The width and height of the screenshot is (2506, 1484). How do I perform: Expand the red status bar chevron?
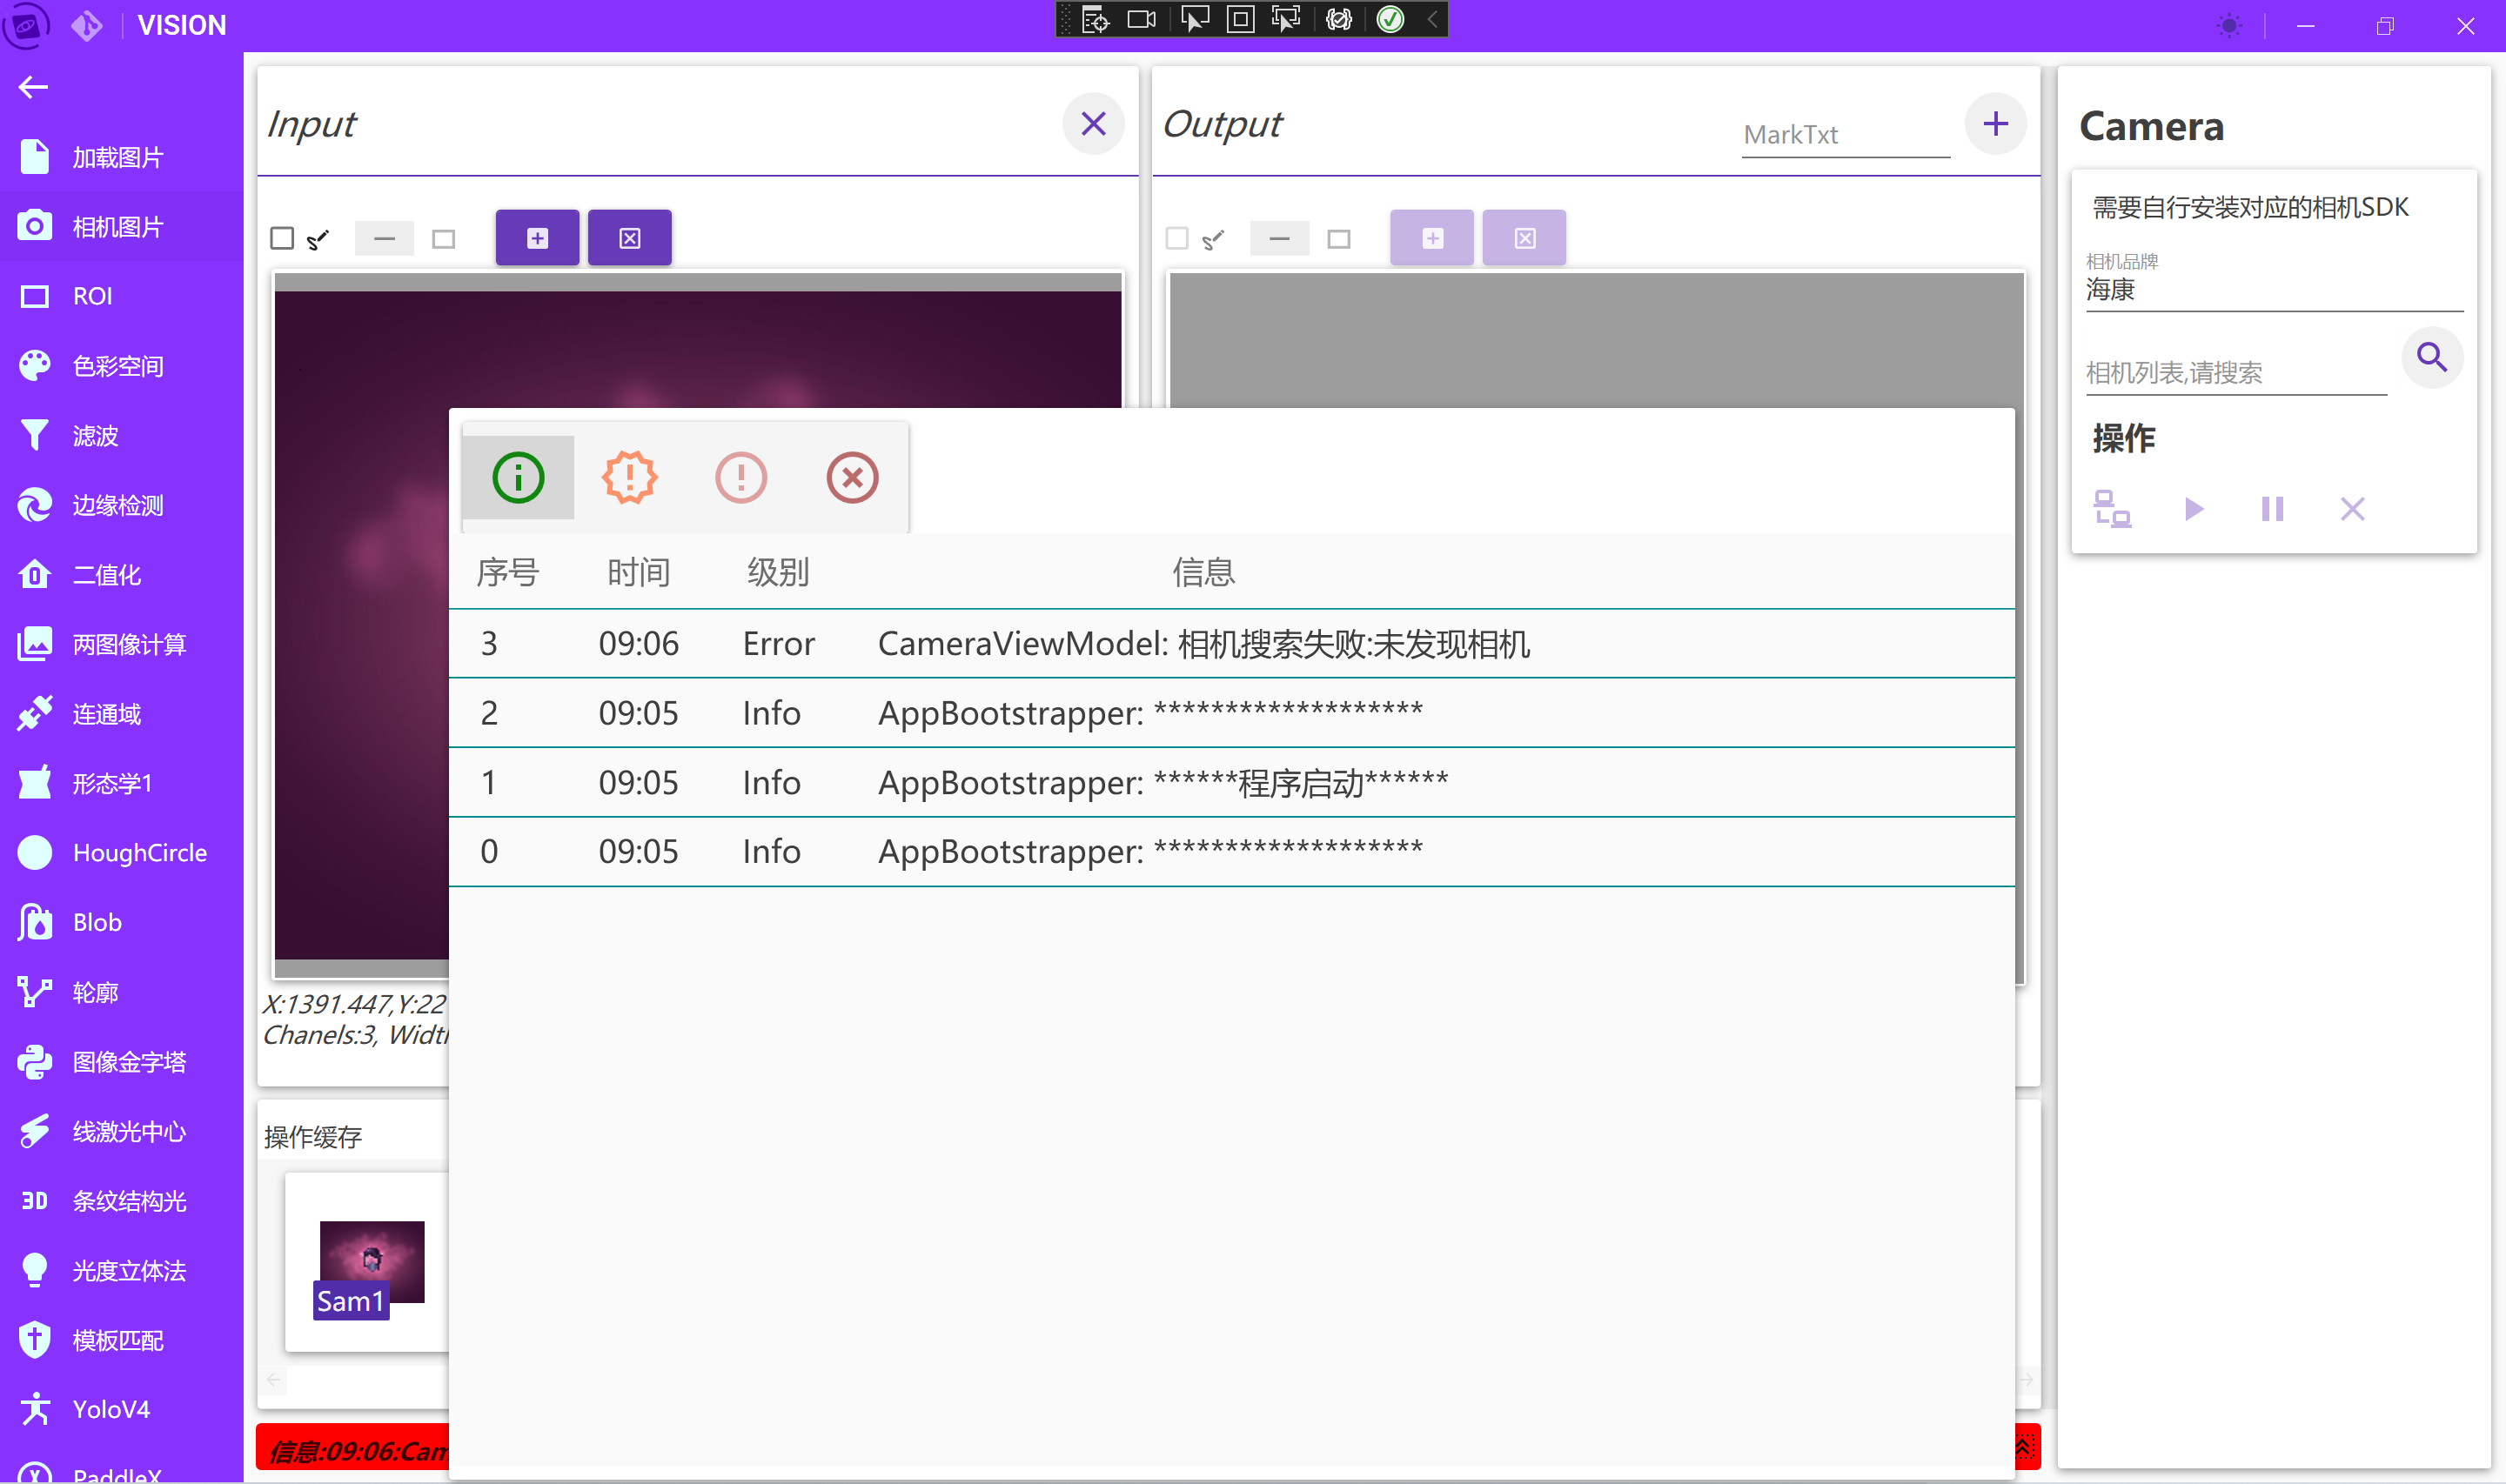pos(2022,1447)
